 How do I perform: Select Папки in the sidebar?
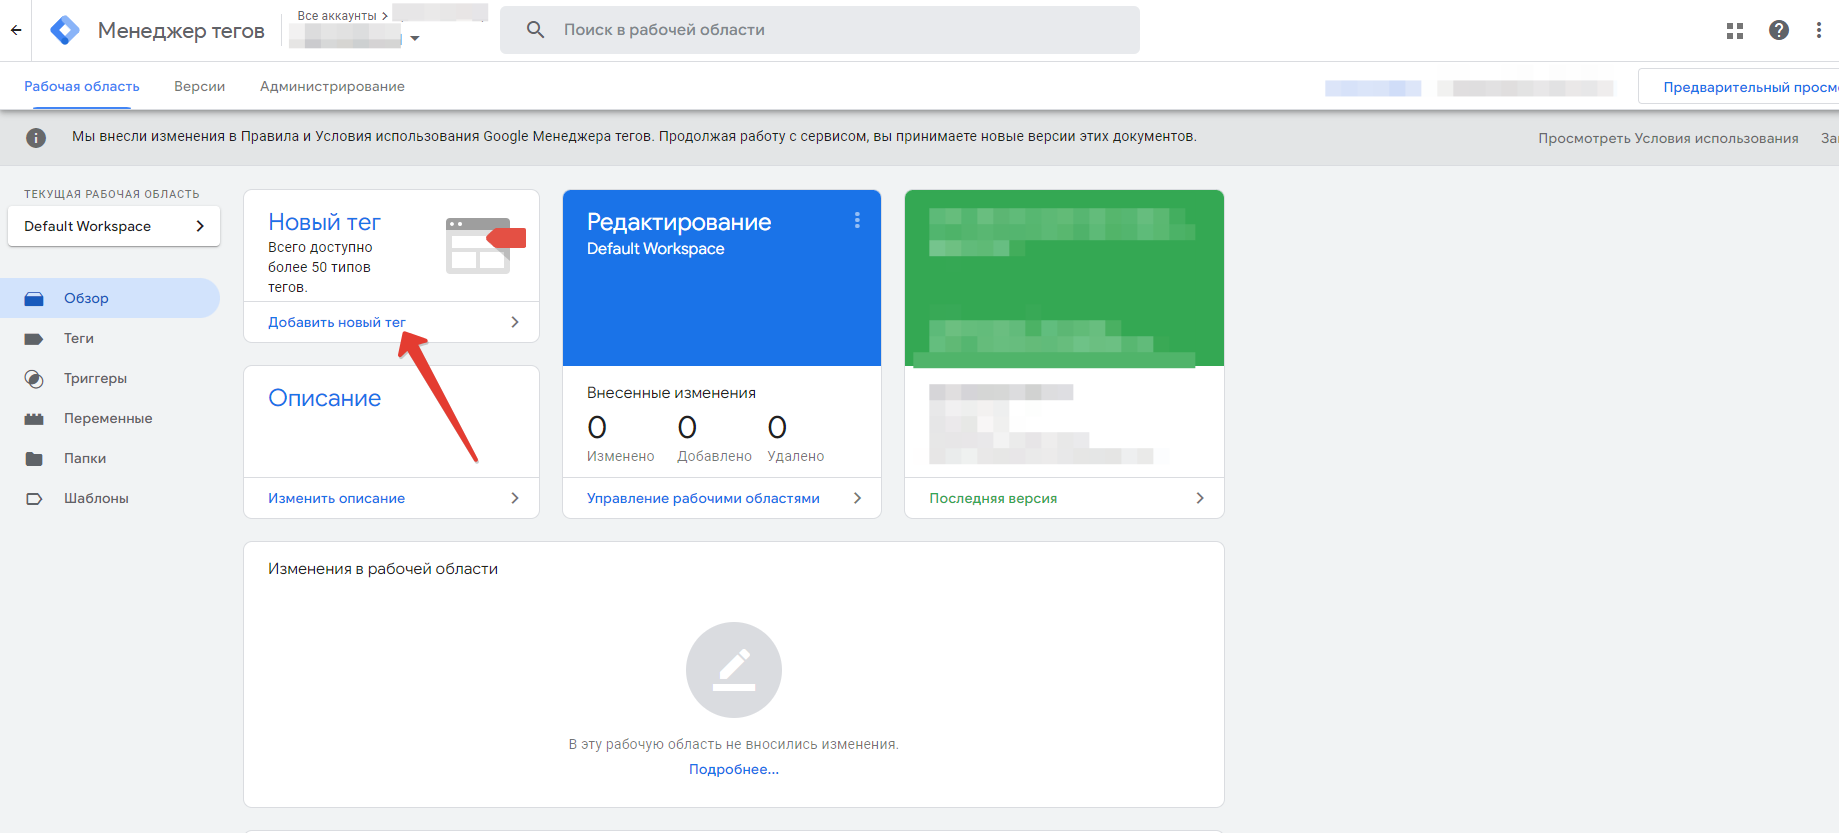tap(85, 458)
